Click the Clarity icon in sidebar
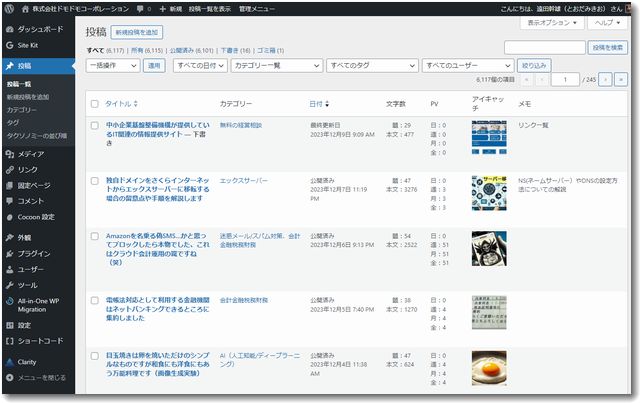This screenshot has width=640, height=403. click(x=10, y=361)
